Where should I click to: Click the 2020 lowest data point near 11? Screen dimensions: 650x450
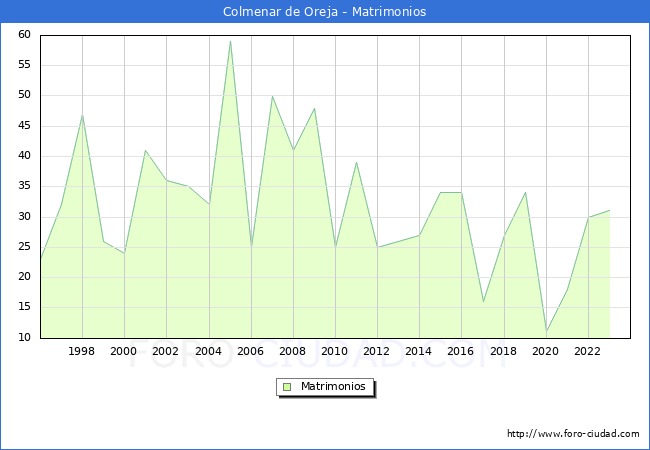546,332
